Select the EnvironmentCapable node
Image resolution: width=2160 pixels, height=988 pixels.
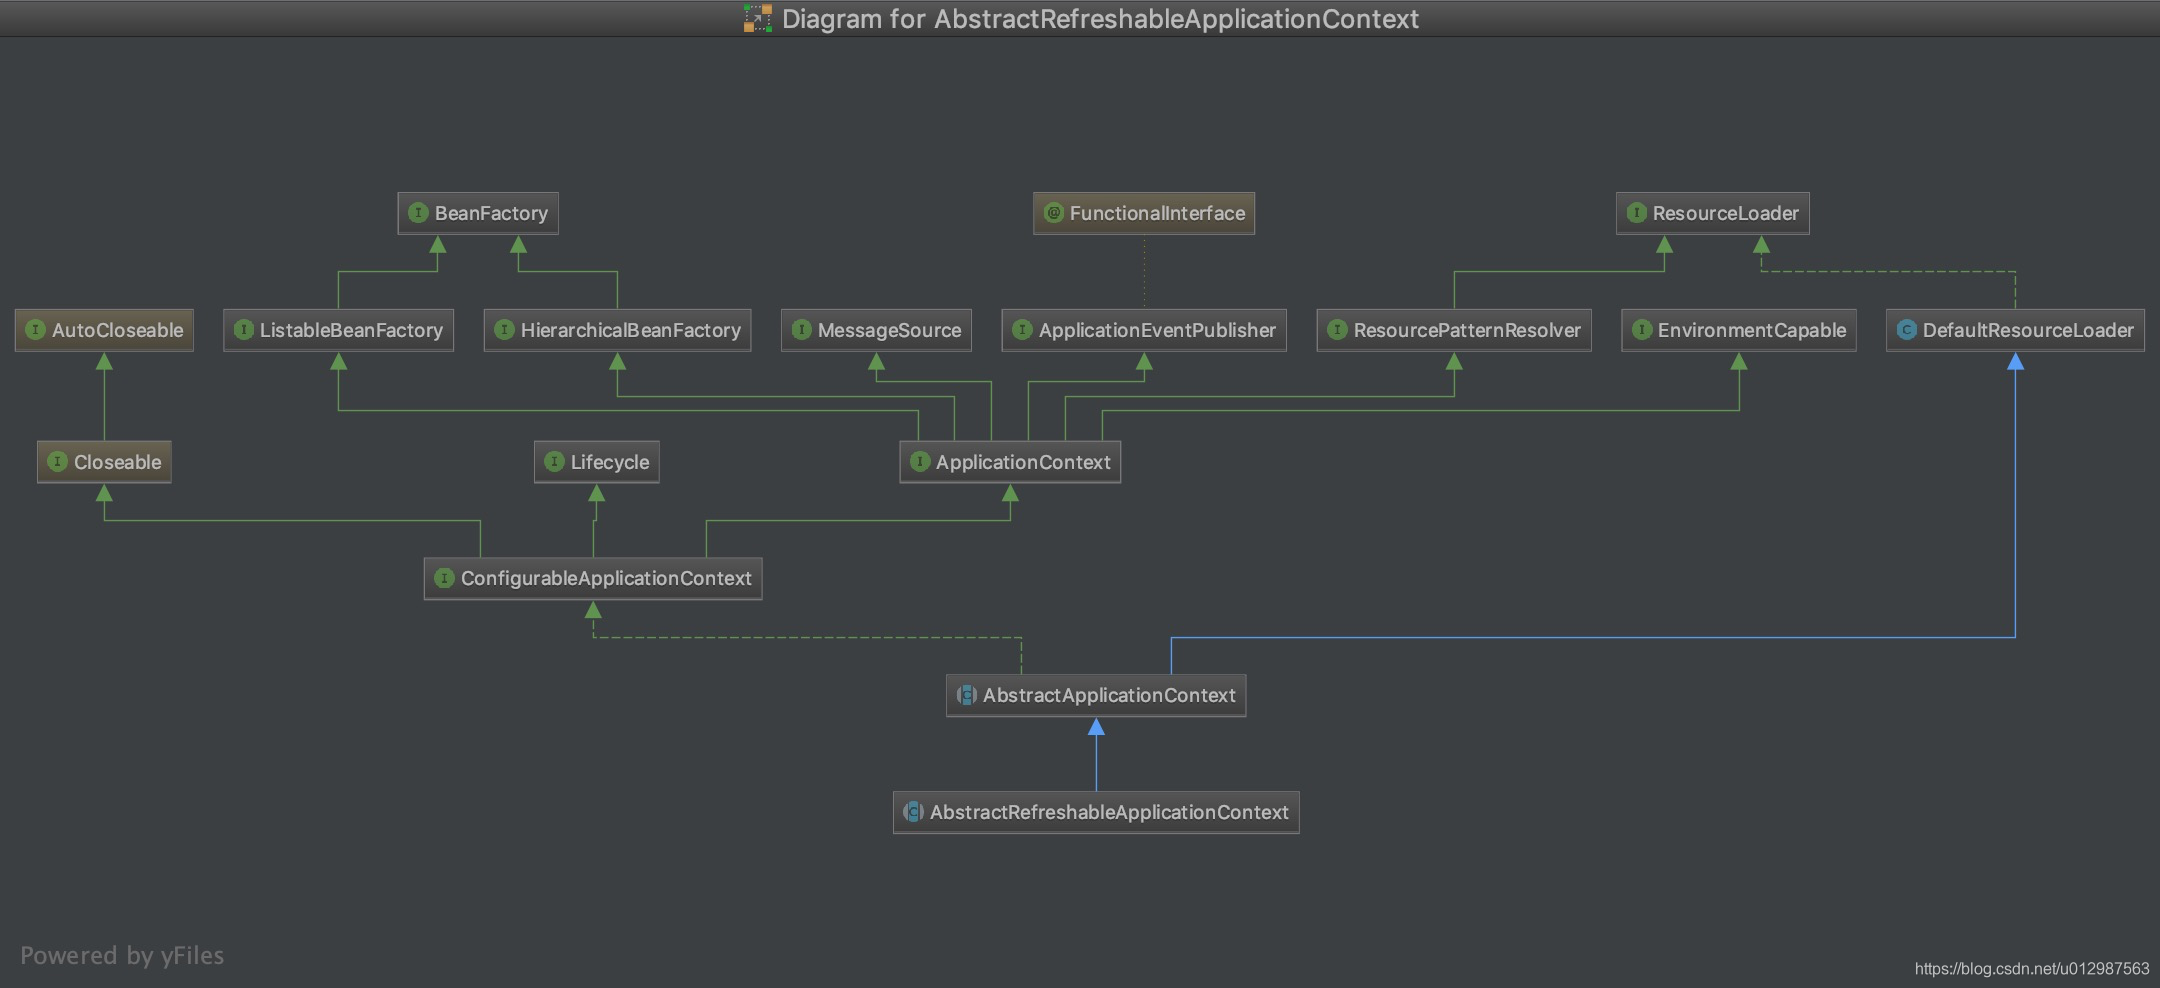coord(1737,330)
